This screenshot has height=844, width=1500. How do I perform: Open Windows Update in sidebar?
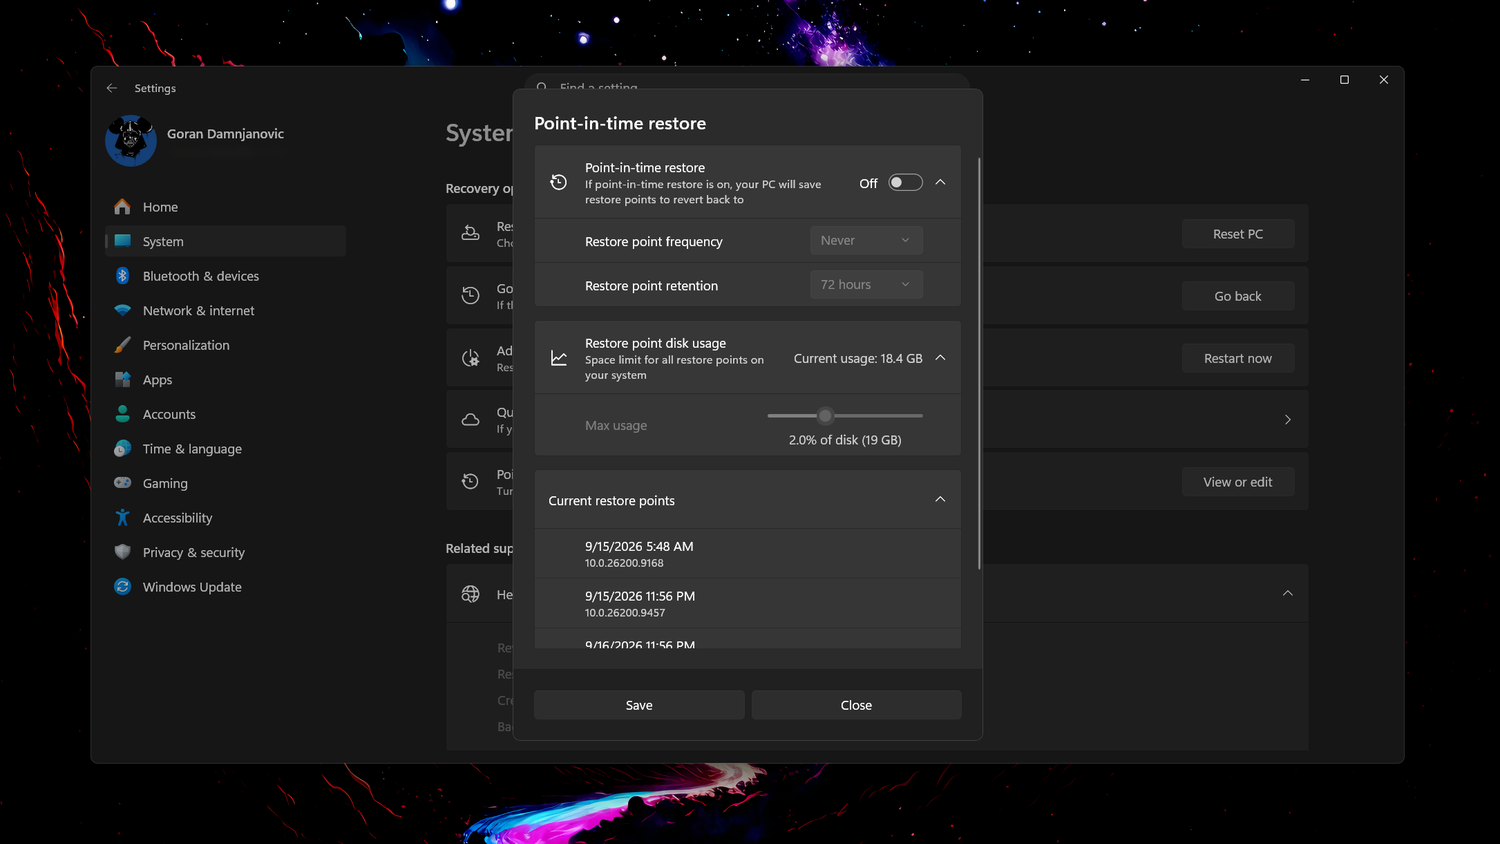coord(225,587)
